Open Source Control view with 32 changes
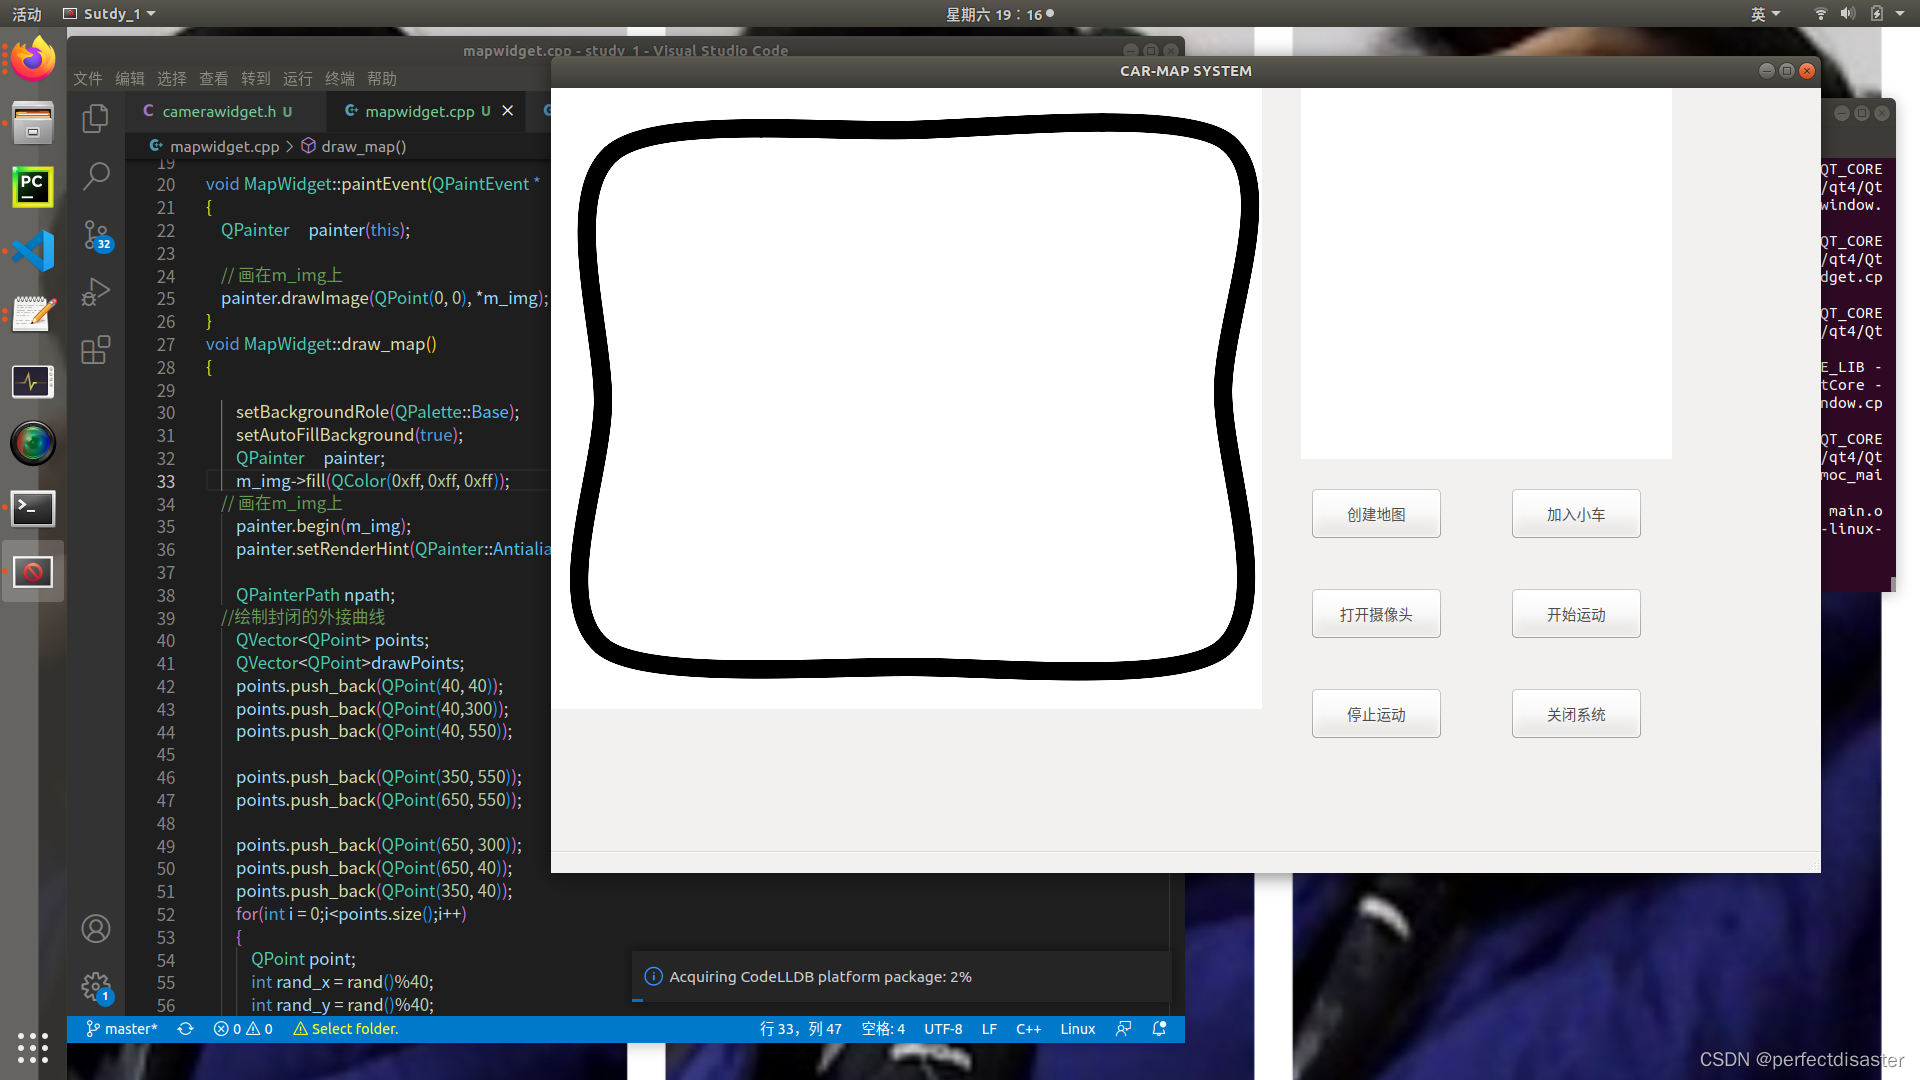Viewport: 1920px width, 1080px height. (95, 235)
